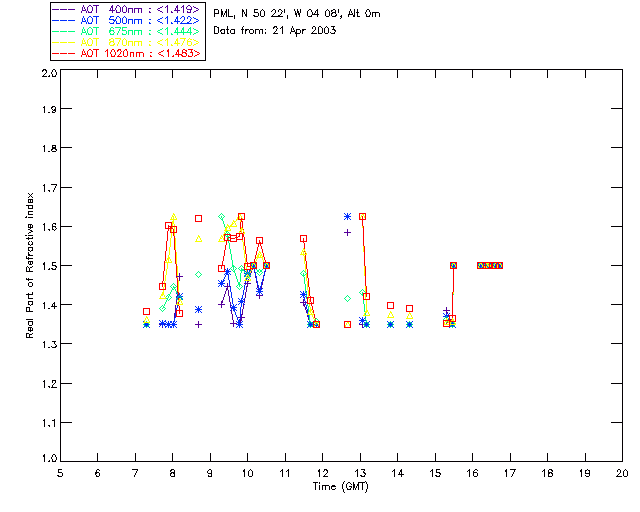Click the 1.8 y-axis tick label
The width and height of the screenshot is (640, 512).
pyautogui.click(x=49, y=148)
